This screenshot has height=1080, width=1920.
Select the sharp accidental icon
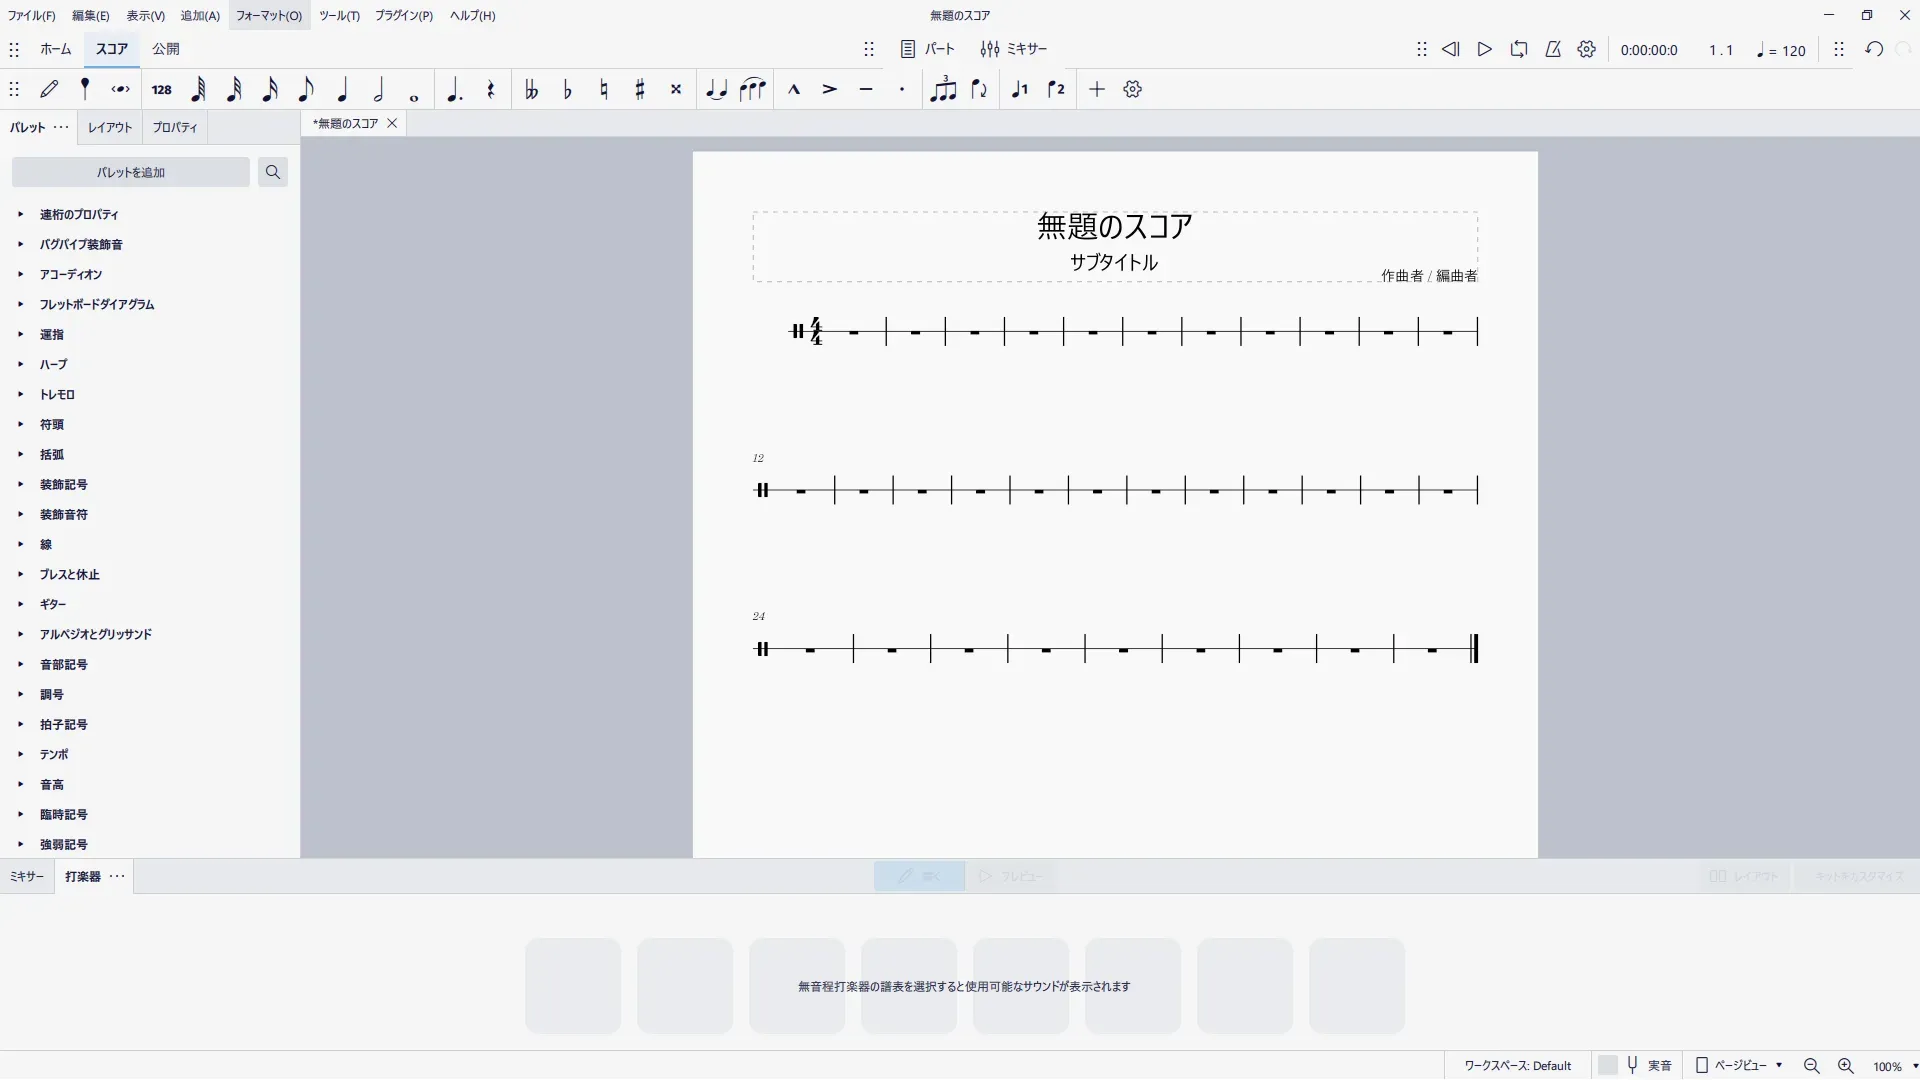(640, 89)
